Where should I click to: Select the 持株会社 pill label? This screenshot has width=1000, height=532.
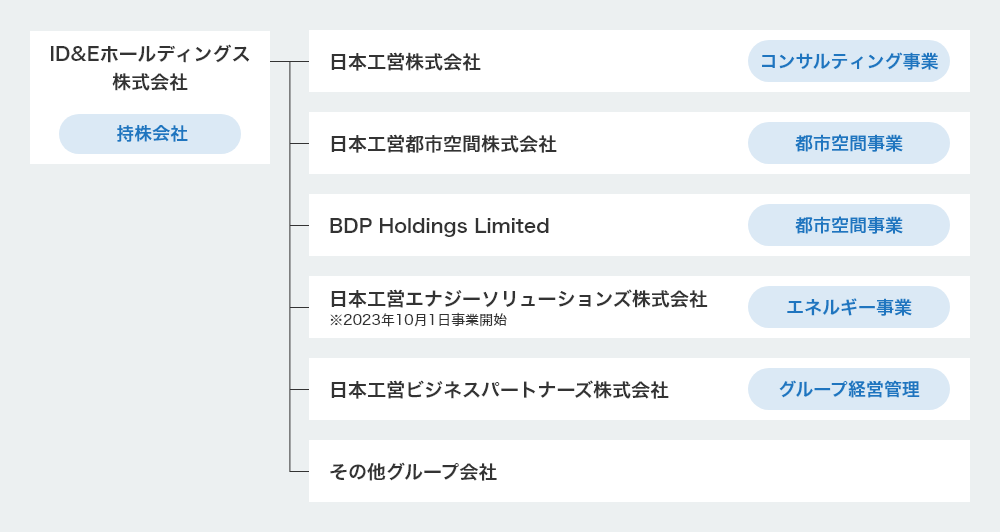tap(150, 134)
